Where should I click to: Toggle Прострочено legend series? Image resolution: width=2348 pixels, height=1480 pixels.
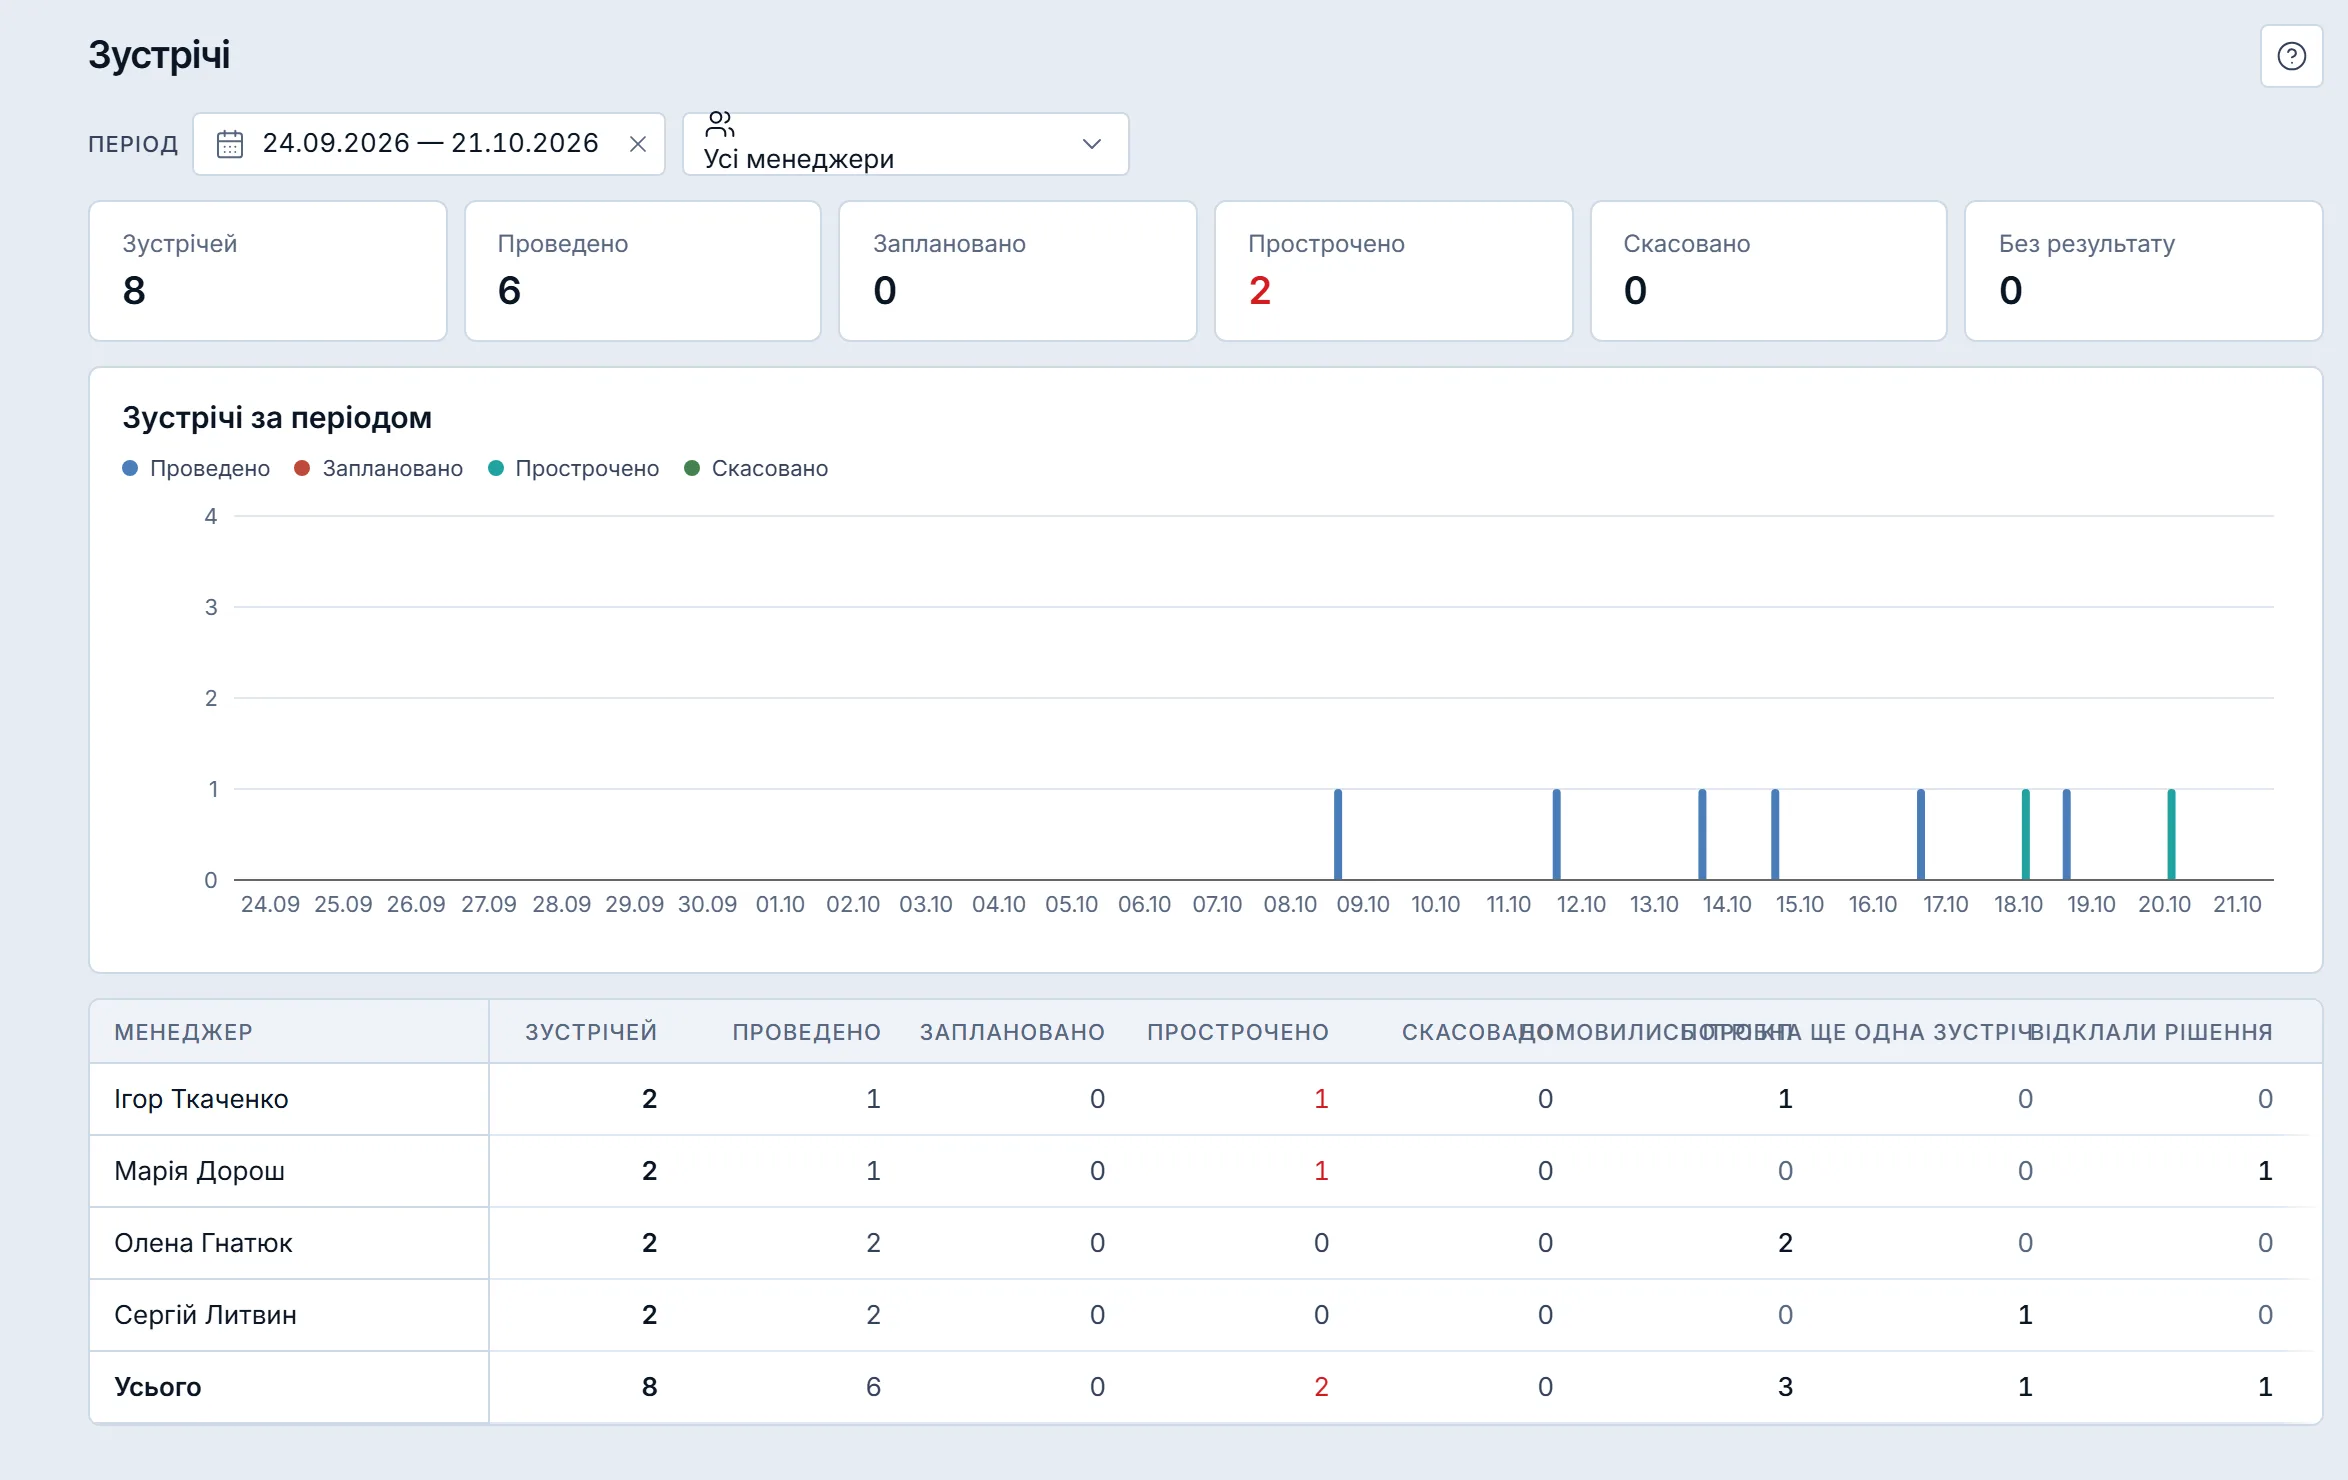pyautogui.click(x=574, y=468)
